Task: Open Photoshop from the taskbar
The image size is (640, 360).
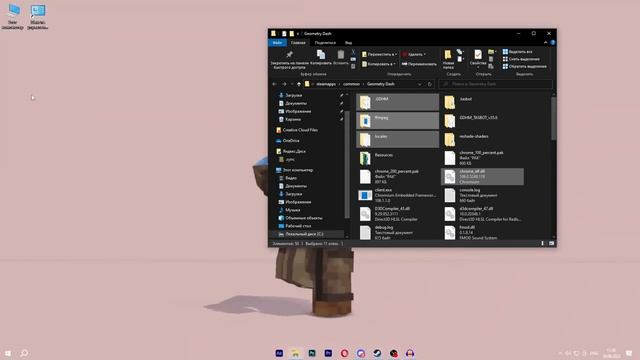Action: pyautogui.click(x=312, y=353)
